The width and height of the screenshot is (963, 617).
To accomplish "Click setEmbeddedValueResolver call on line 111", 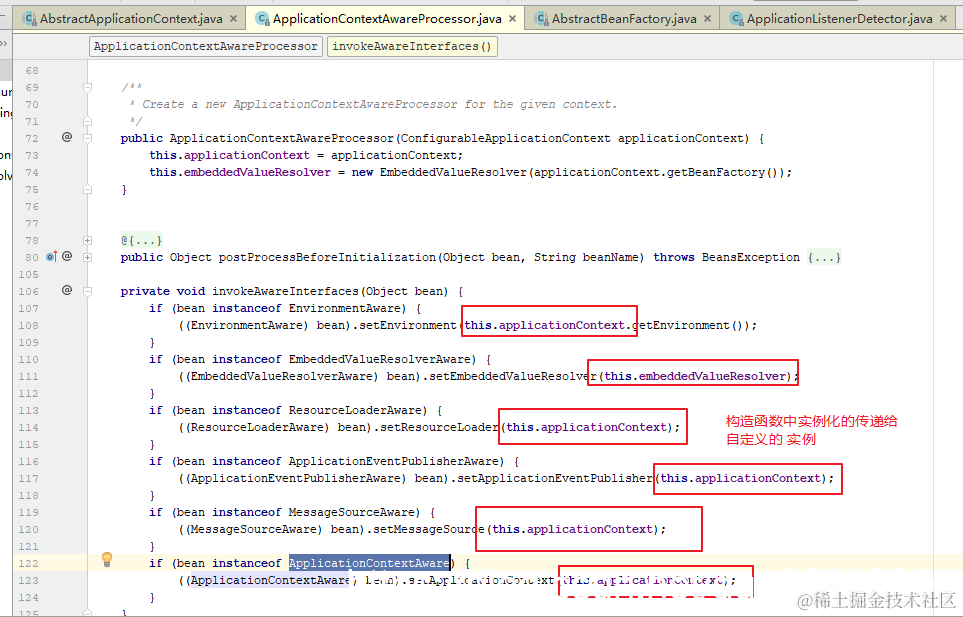I will click(x=513, y=376).
